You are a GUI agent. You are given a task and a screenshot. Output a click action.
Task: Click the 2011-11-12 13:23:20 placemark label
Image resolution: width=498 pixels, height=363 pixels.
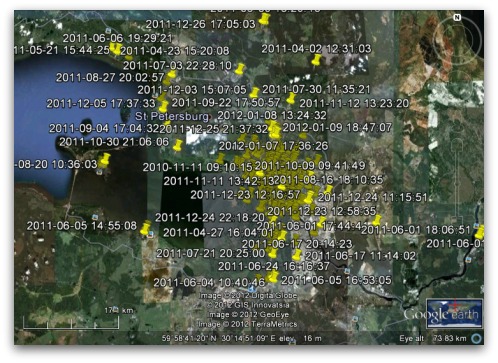coord(354,103)
